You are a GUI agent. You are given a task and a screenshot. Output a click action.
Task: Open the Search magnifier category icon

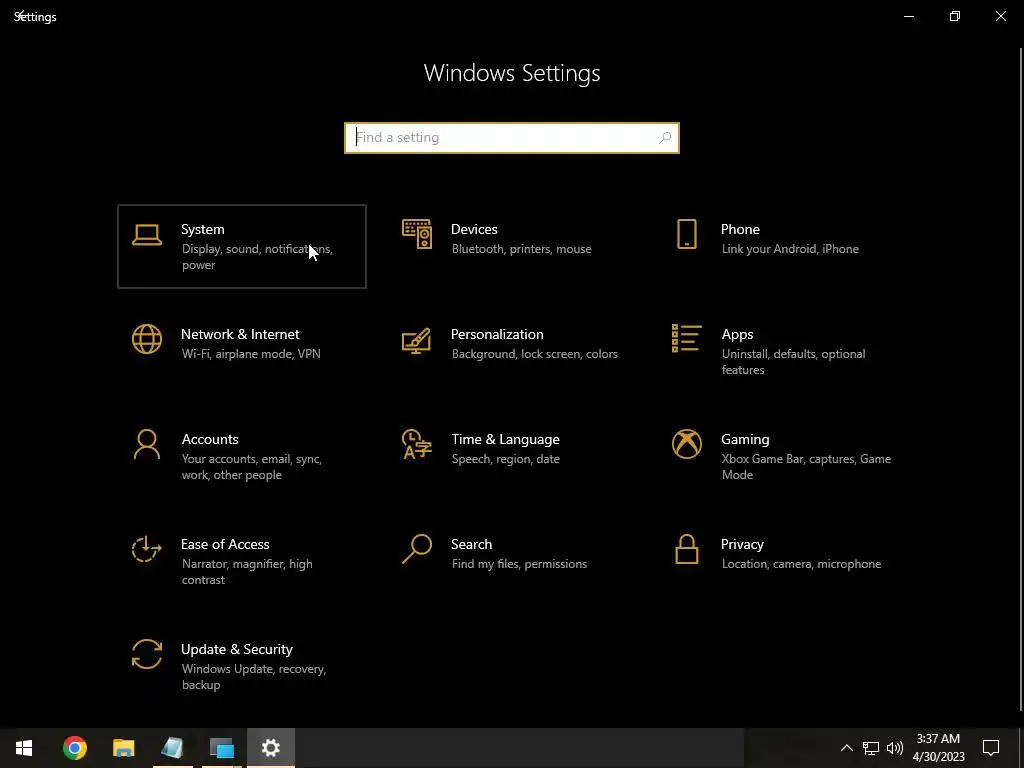pos(417,549)
